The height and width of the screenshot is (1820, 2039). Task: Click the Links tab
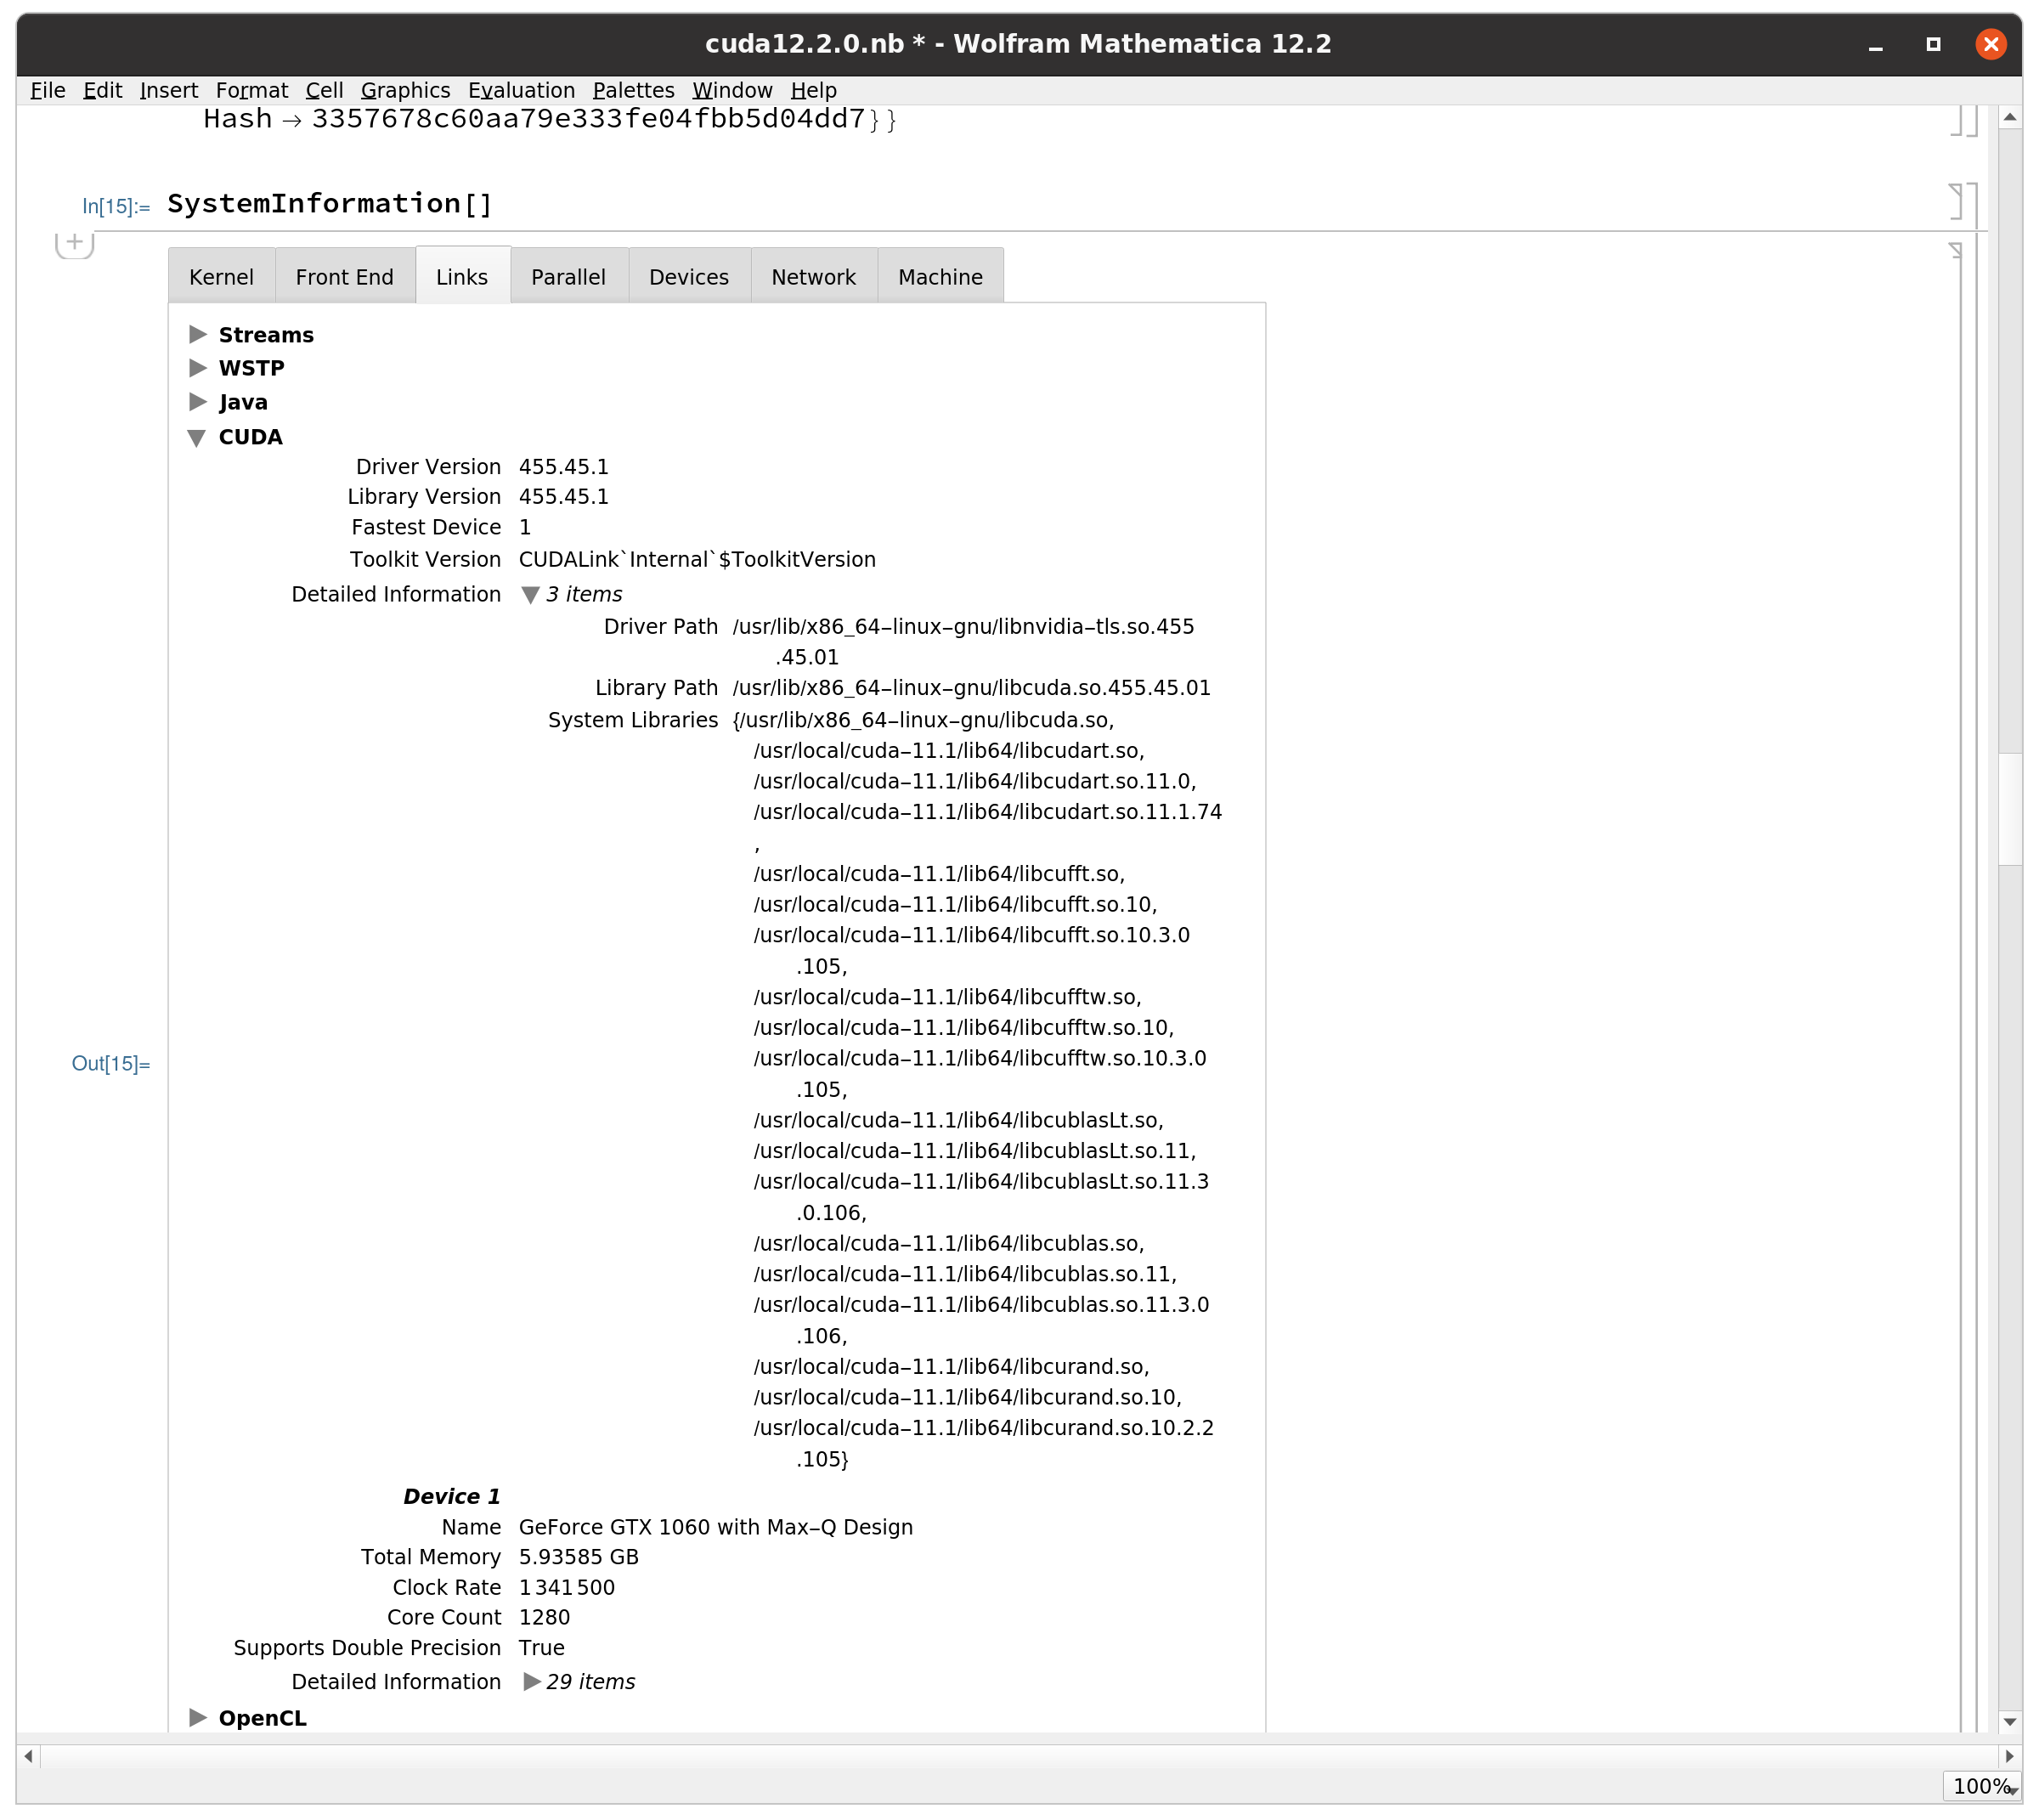pos(460,276)
